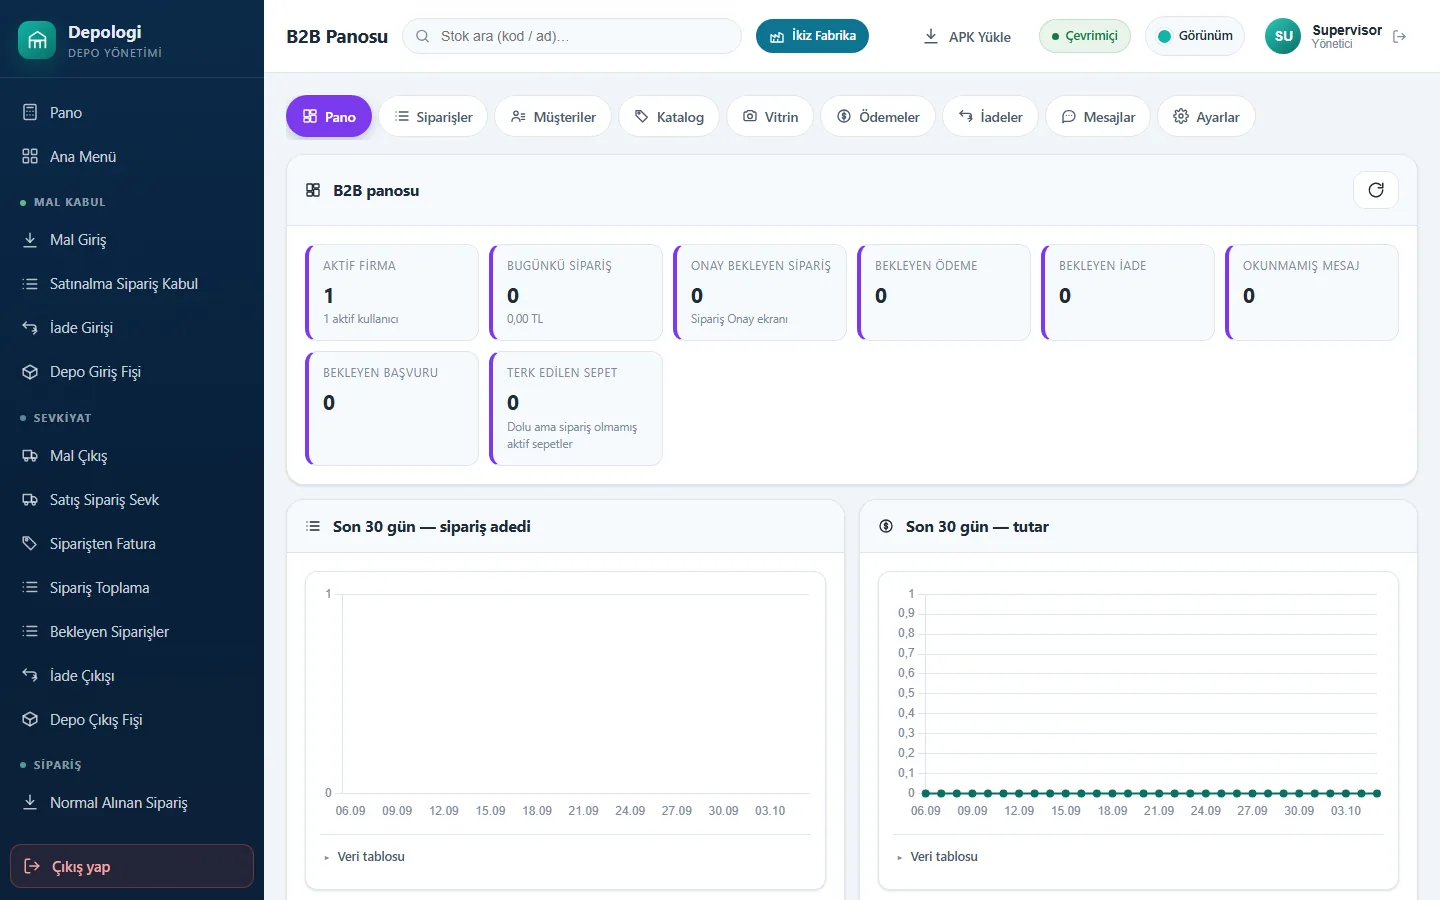Click the SU user avatar

pyautogui.click(x=1284, y=36)
